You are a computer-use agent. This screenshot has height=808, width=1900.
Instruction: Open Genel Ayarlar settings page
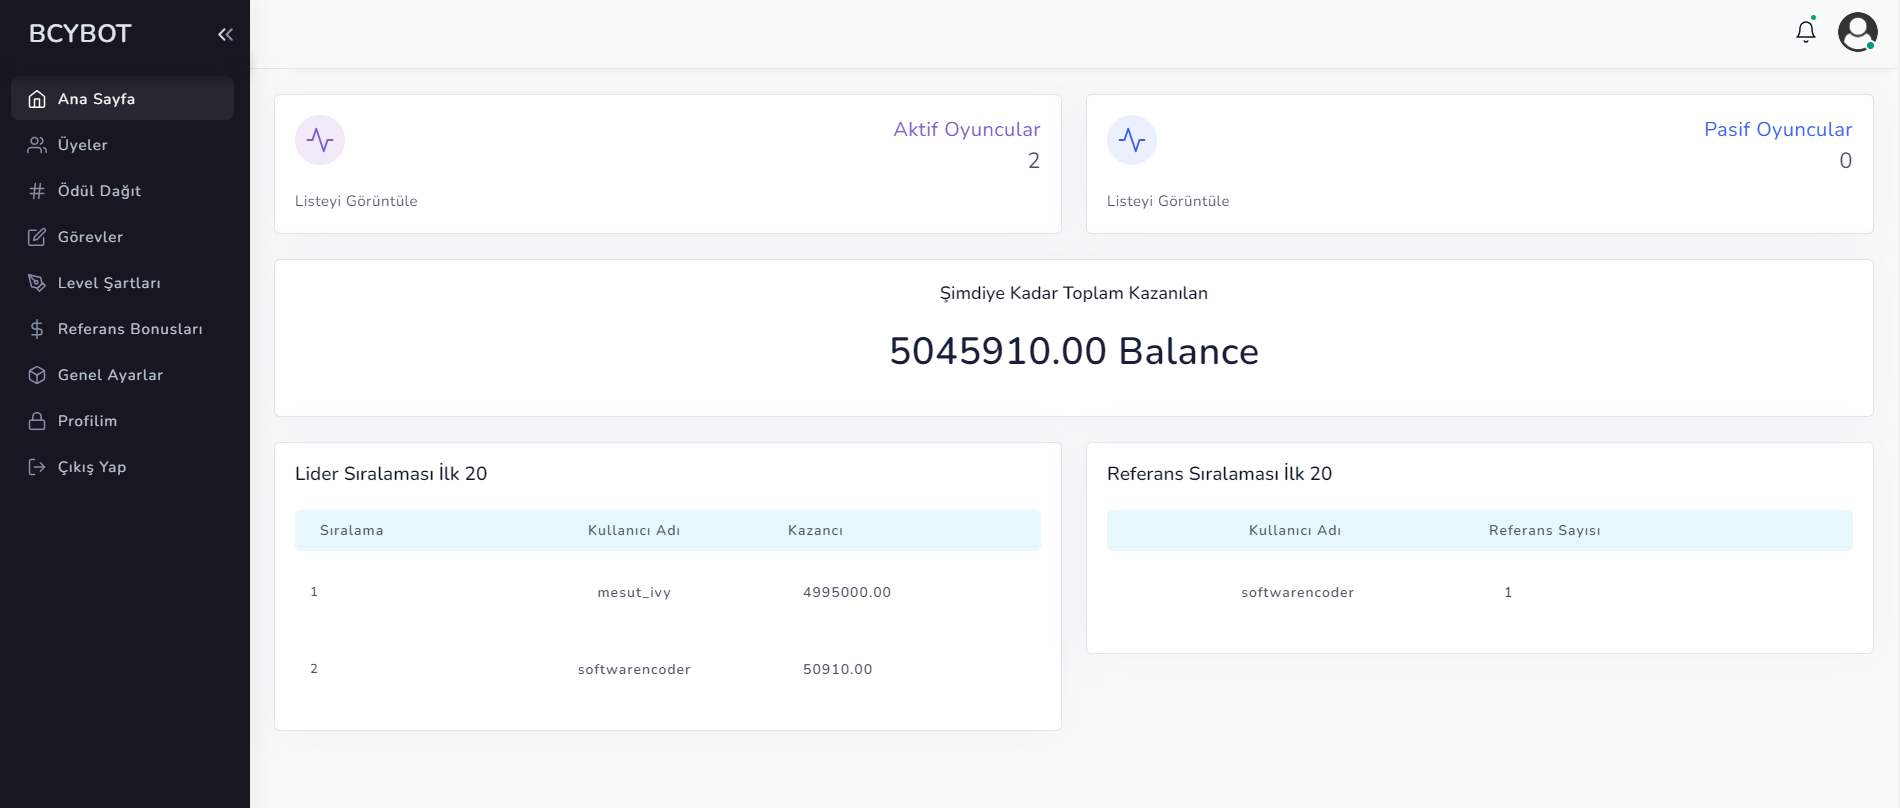pyautogui.click(x=110, y=375)
